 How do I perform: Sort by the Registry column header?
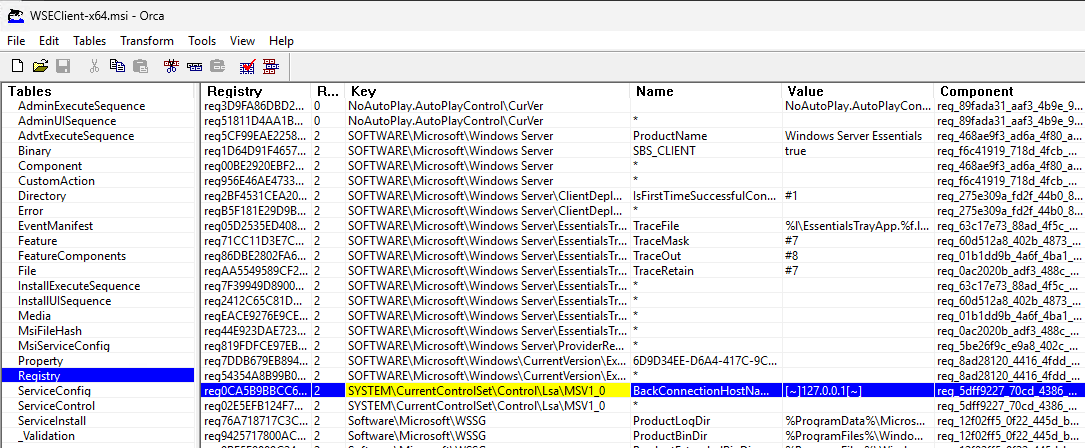coord(255,91)
